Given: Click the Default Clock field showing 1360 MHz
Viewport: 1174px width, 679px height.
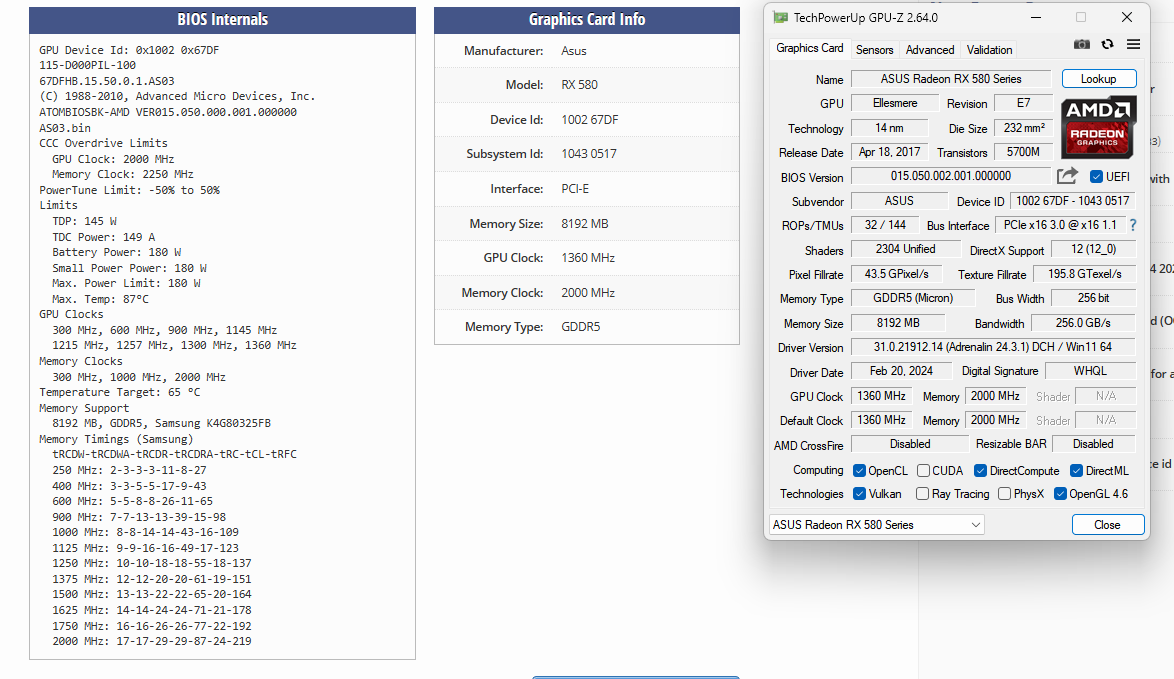Looking at the screenshot, I should [x=881, y=420].
